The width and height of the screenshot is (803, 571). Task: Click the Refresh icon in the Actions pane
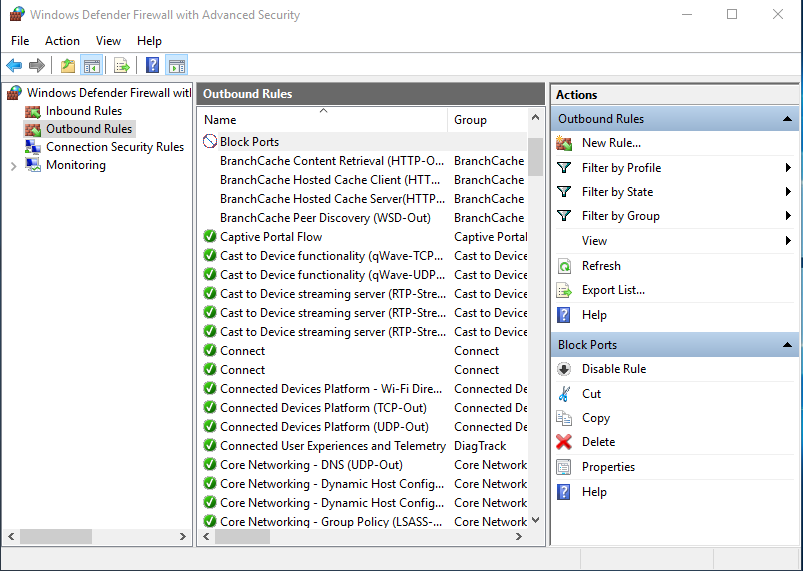(x=564, y=266)
